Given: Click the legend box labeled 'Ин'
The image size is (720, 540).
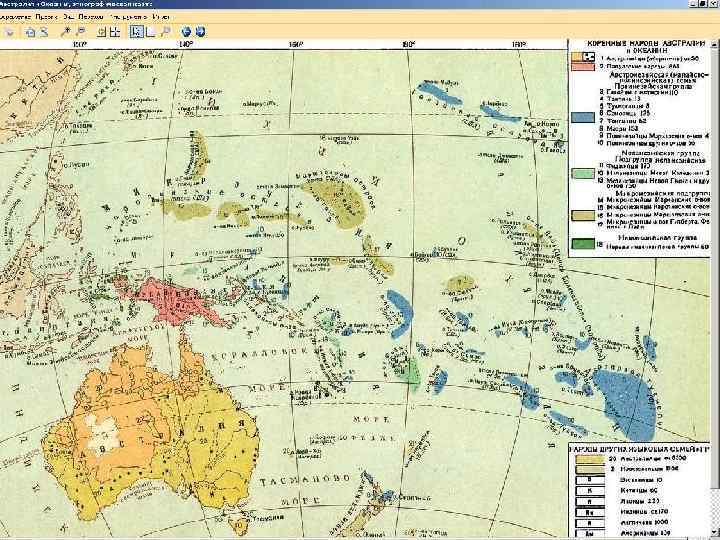Looking at the screenshot, I should [x=590, y=512].
